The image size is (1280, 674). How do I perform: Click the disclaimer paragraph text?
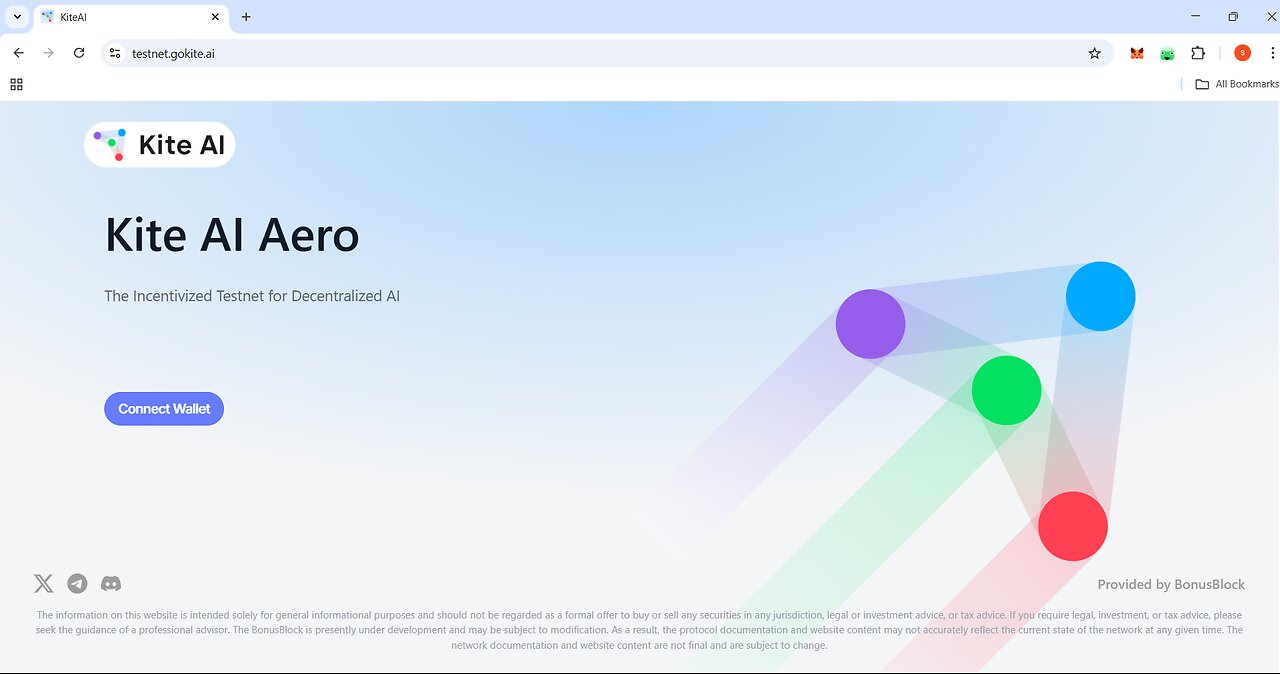tap(640, 630)
